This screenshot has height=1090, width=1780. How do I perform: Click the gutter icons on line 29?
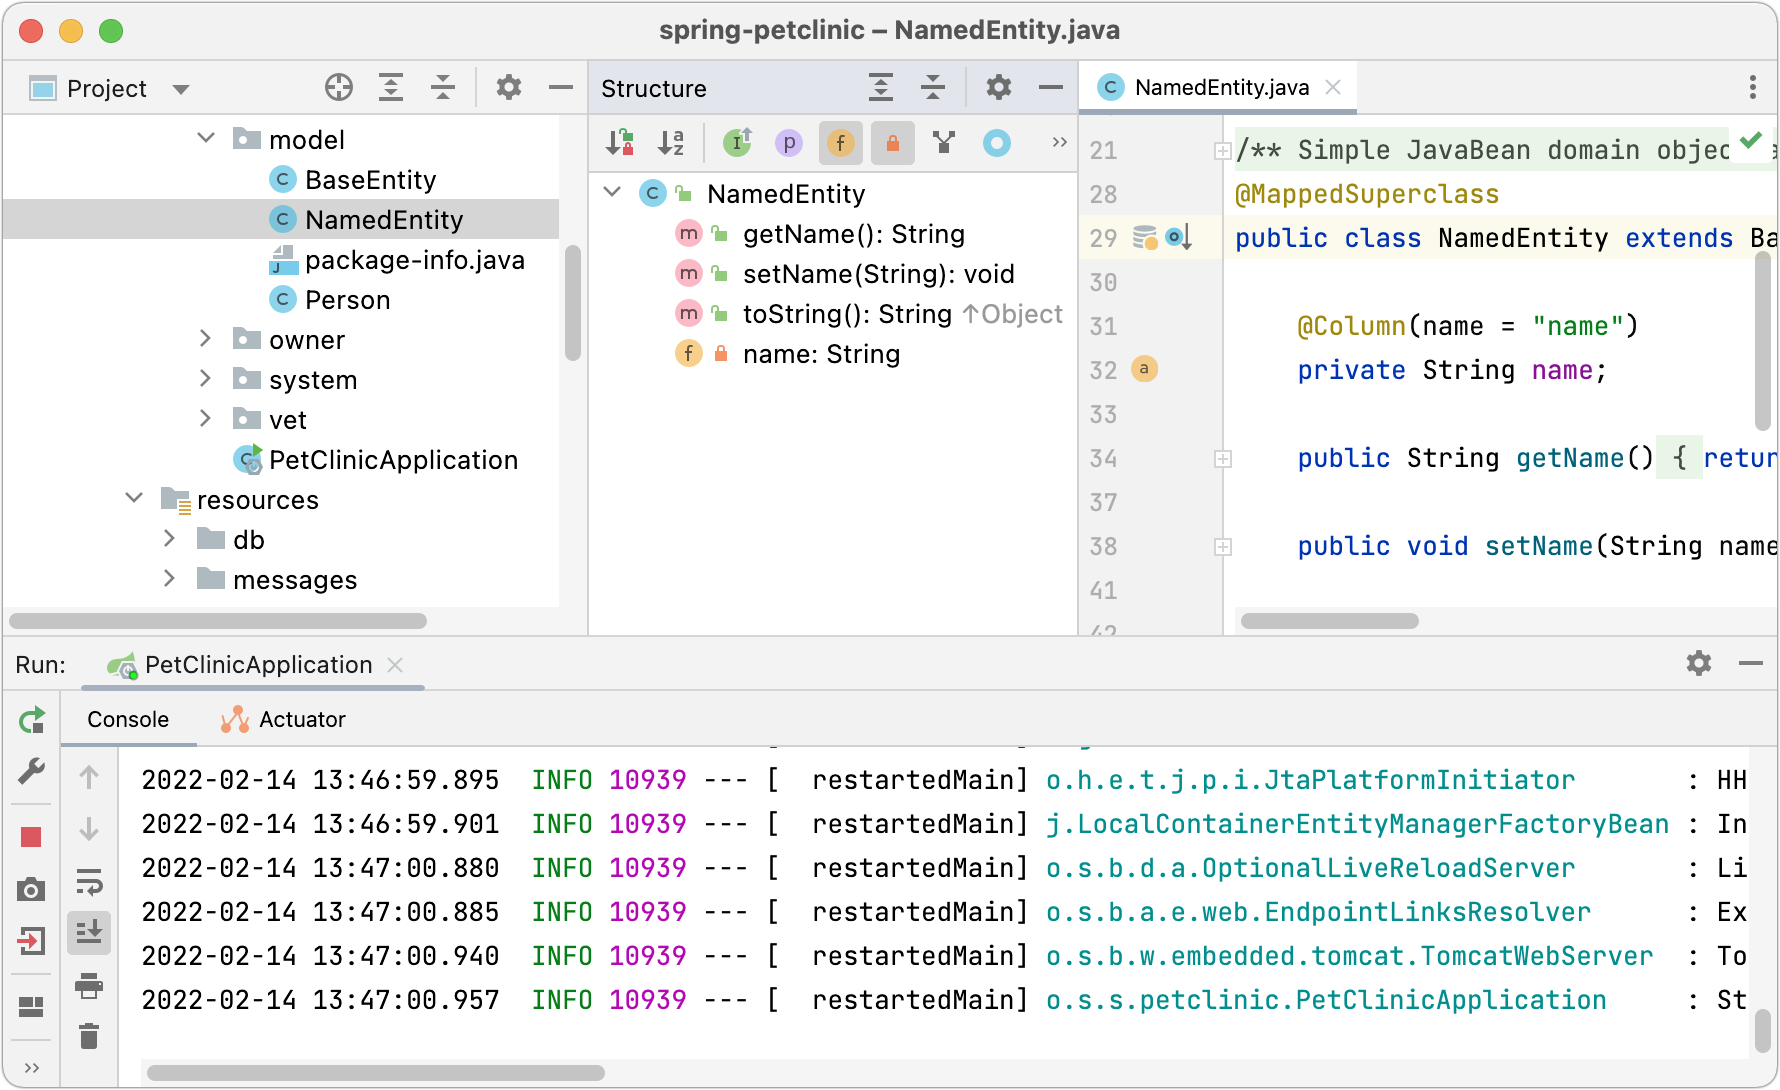(x=1161, y=238)
